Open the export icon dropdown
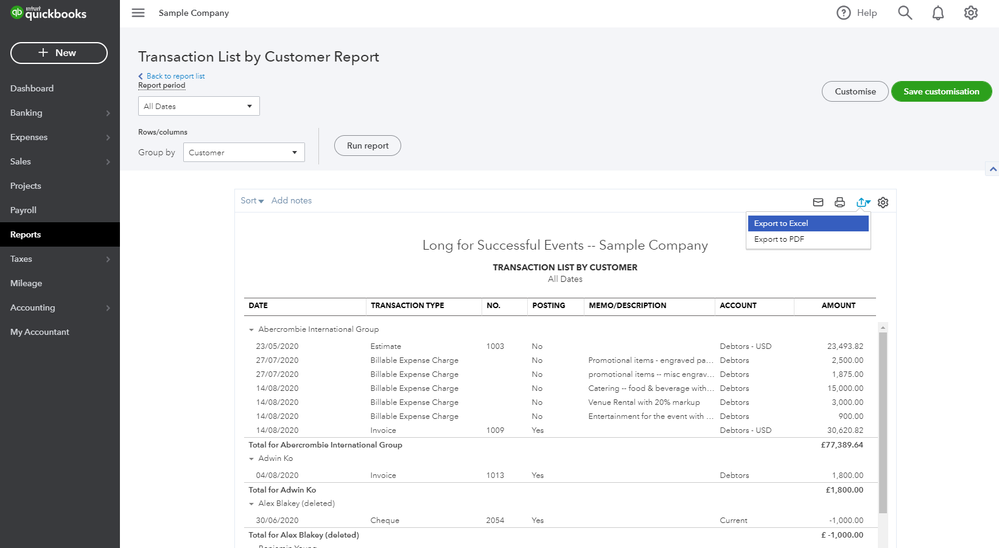Image resolution: width=999 pixels, height=548 pixels. click(x=863, y=202)
